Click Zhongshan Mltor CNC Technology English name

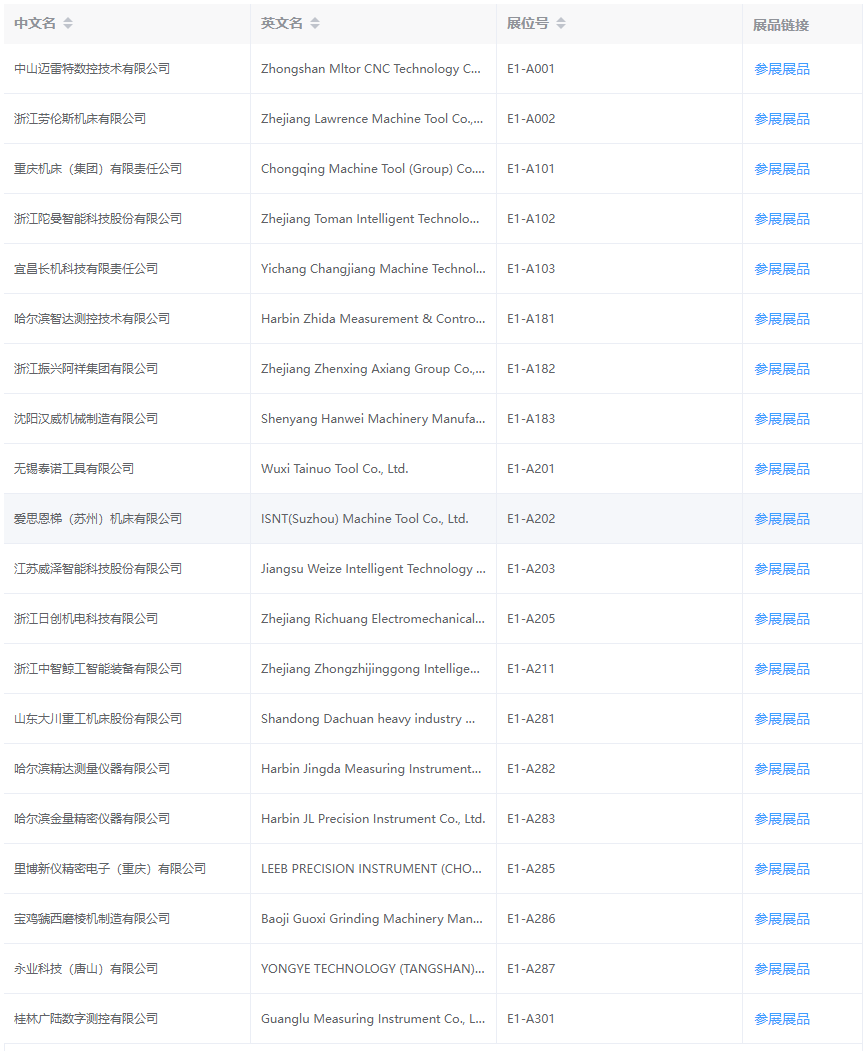pos(371,68)
